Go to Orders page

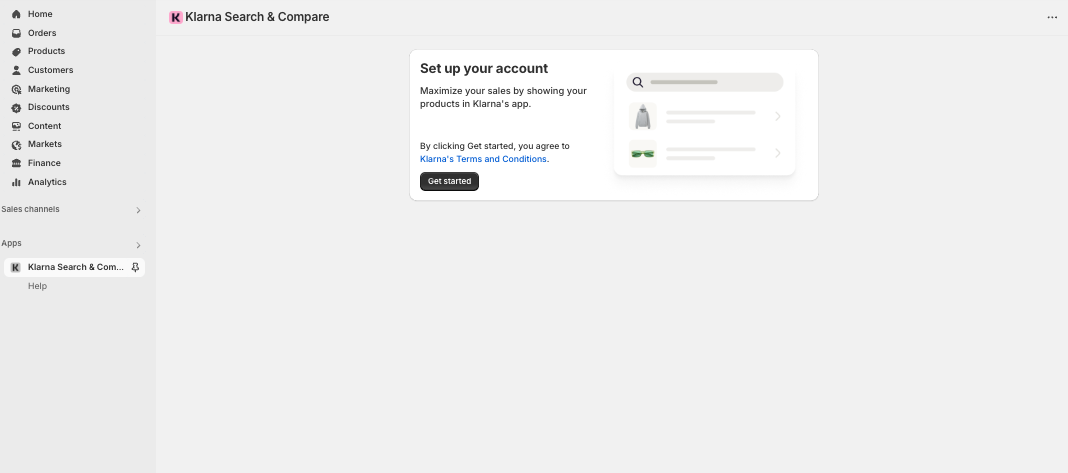tap(42, 33)
